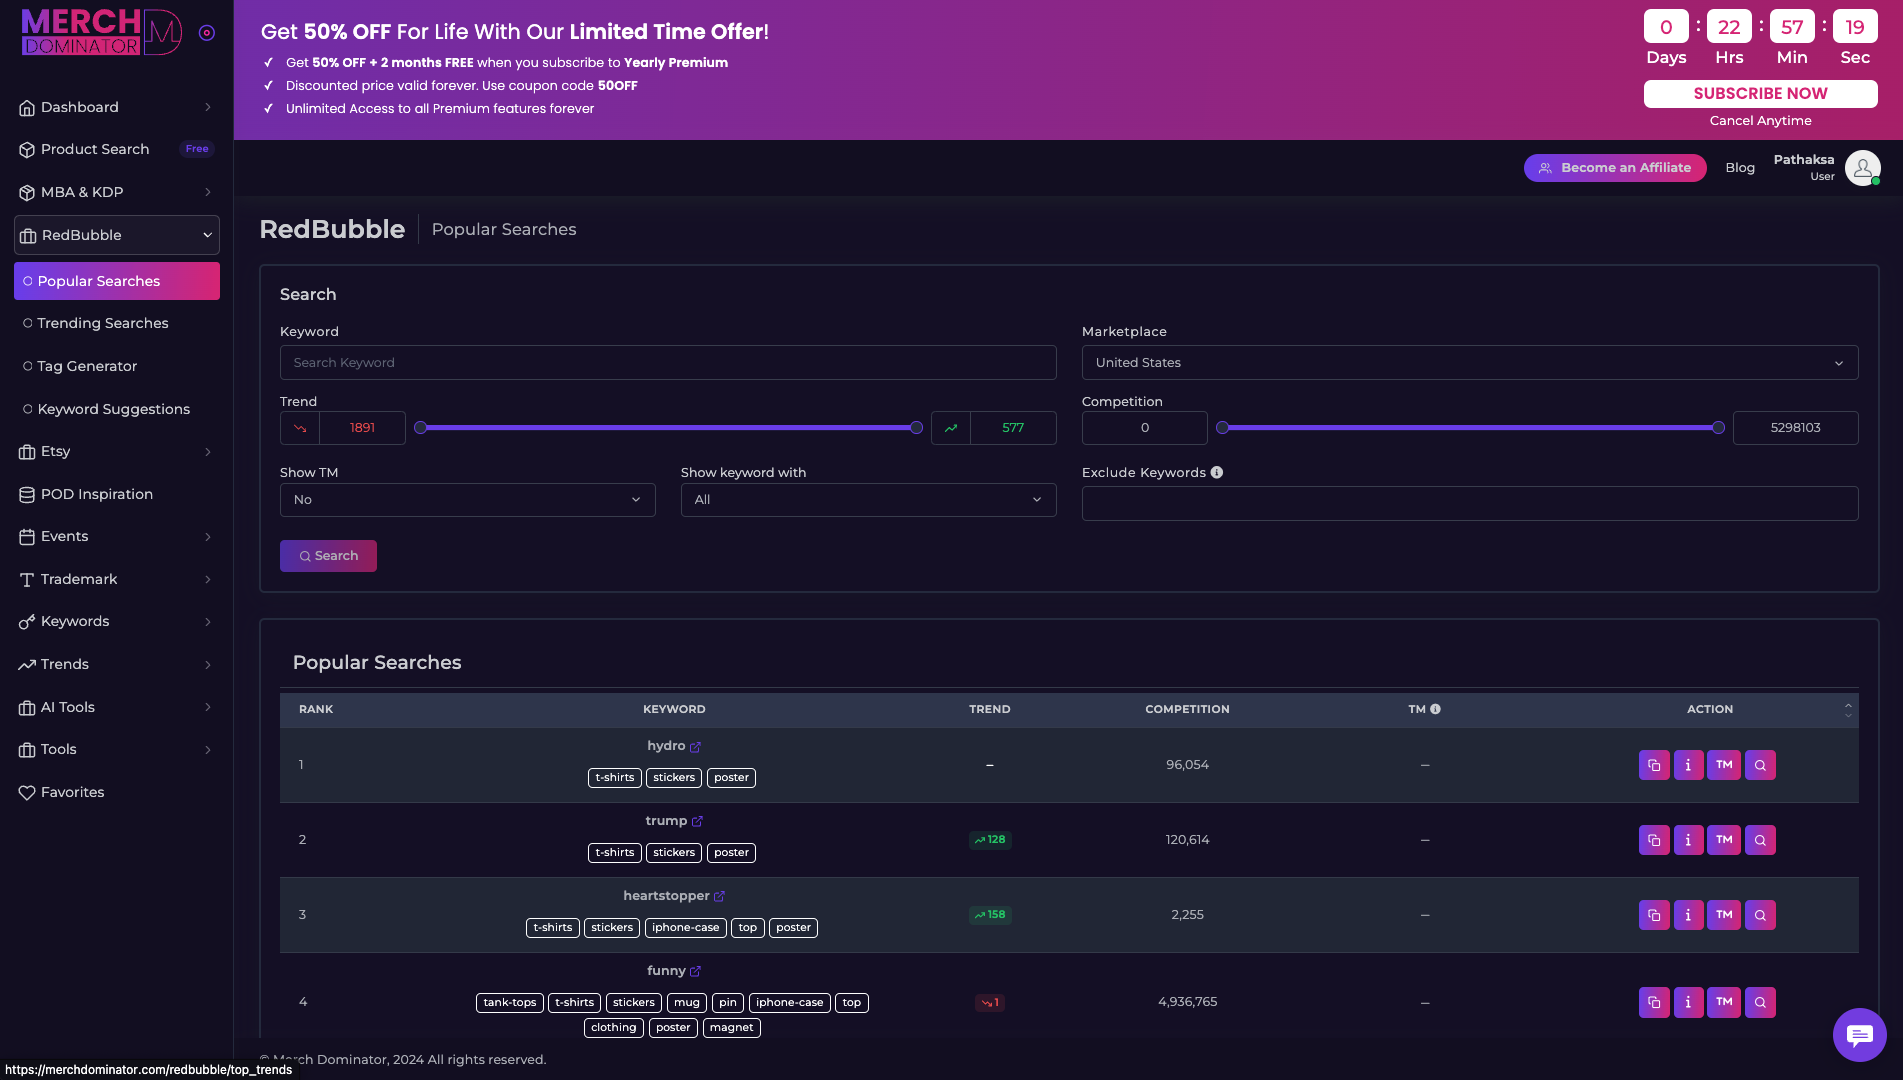1903x1080 pixels.
Task: Open the live chat bubble
Action: pyautogui.click(x=1859, y=1035)
